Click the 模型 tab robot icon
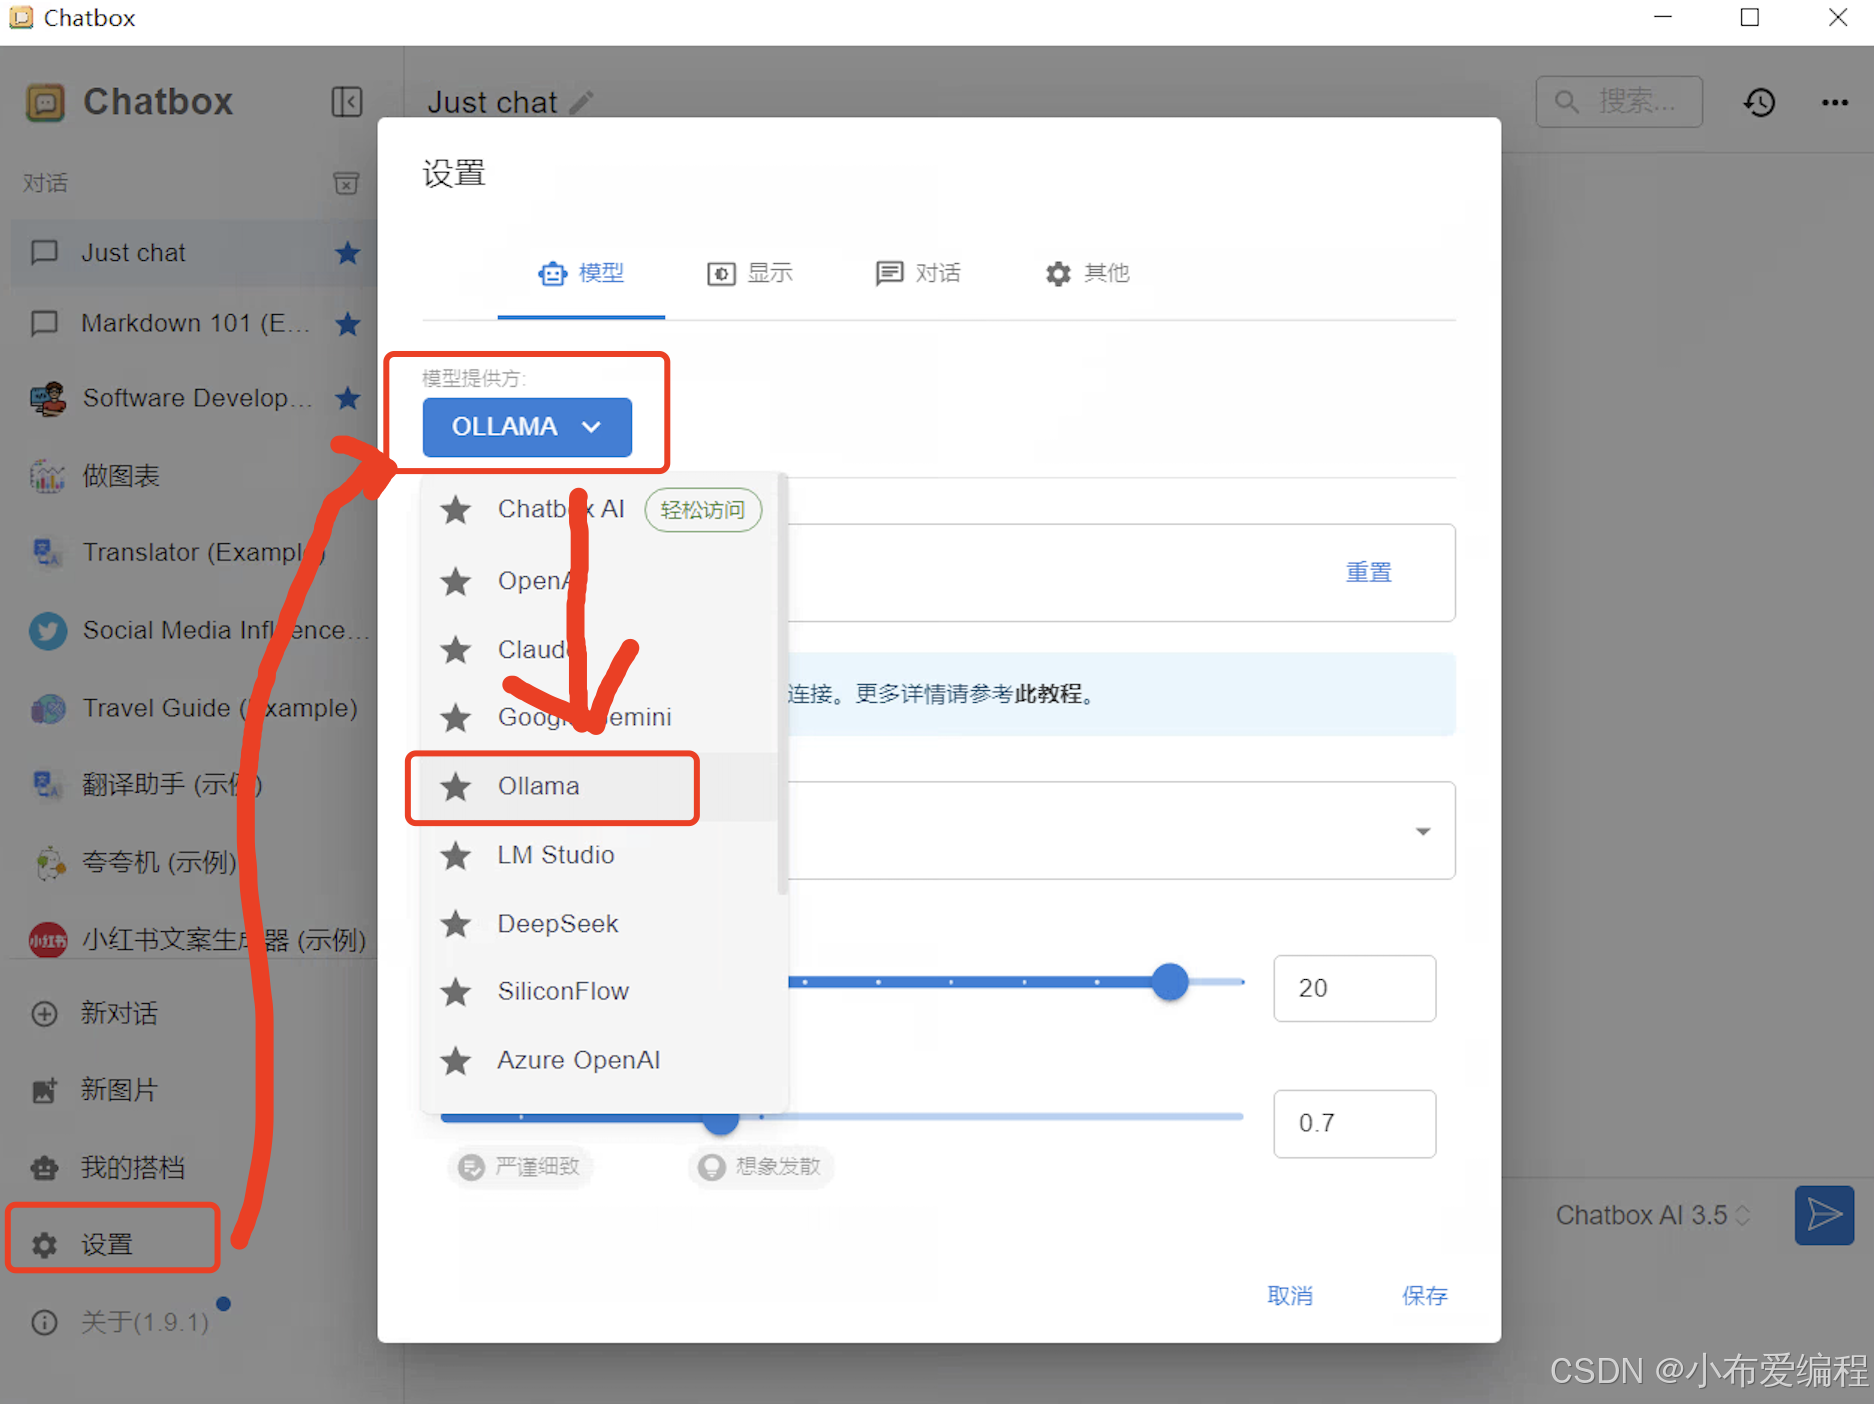The height and width of the screenshot is (1404, 1874). [552, 273]
